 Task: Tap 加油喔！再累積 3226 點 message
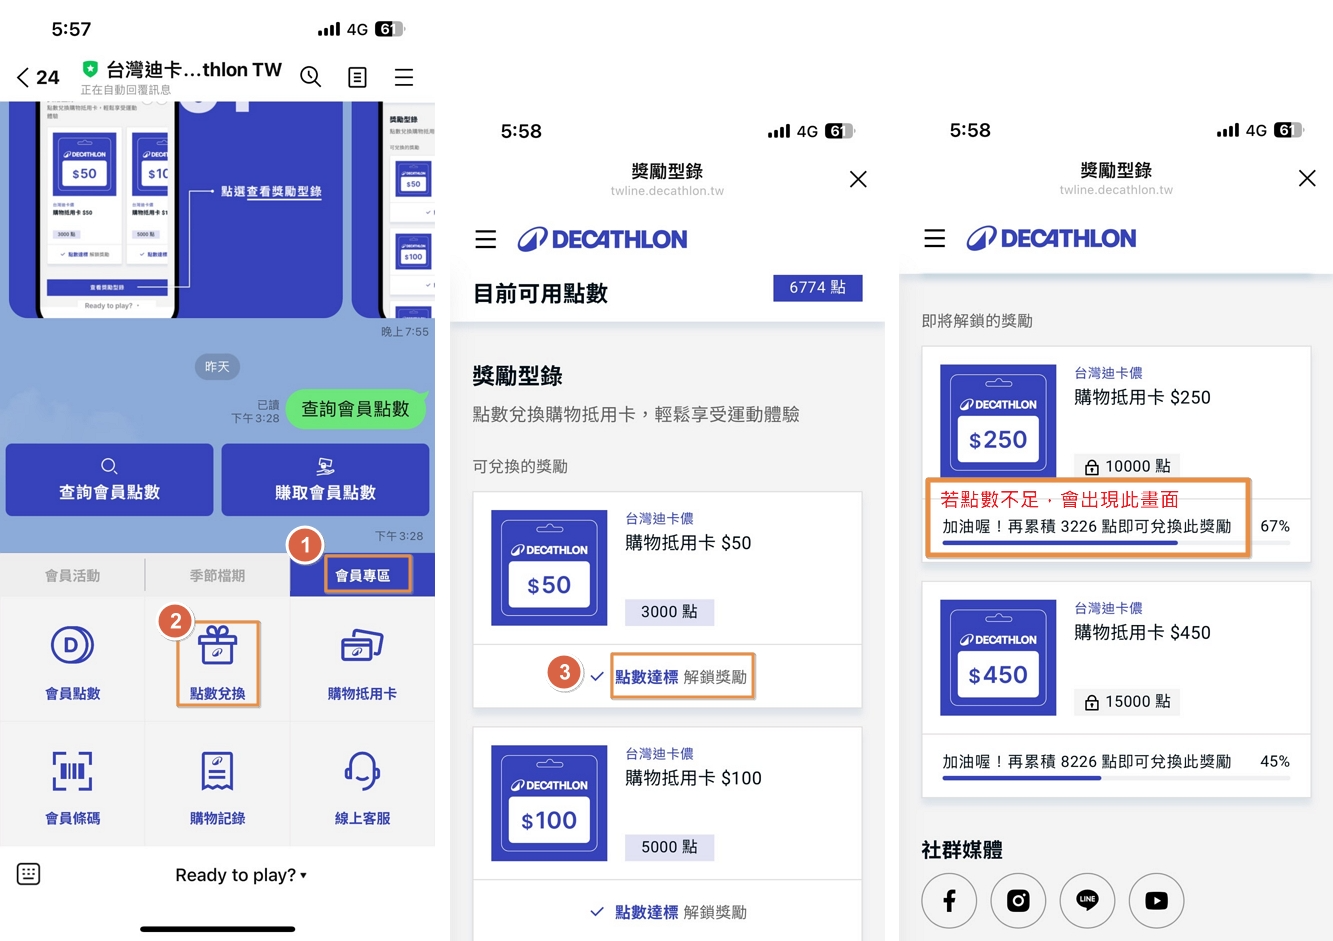[1086, 526]
